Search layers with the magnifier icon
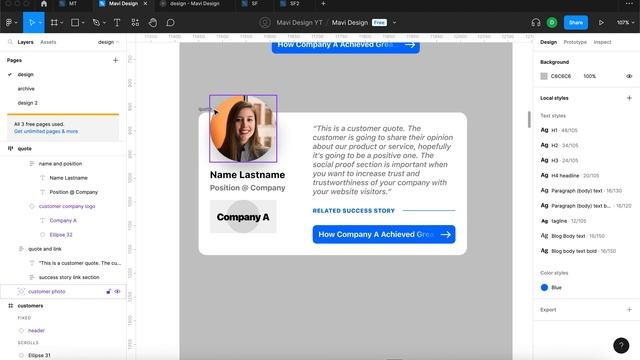 pyautogui.click(x=10, y=42)
